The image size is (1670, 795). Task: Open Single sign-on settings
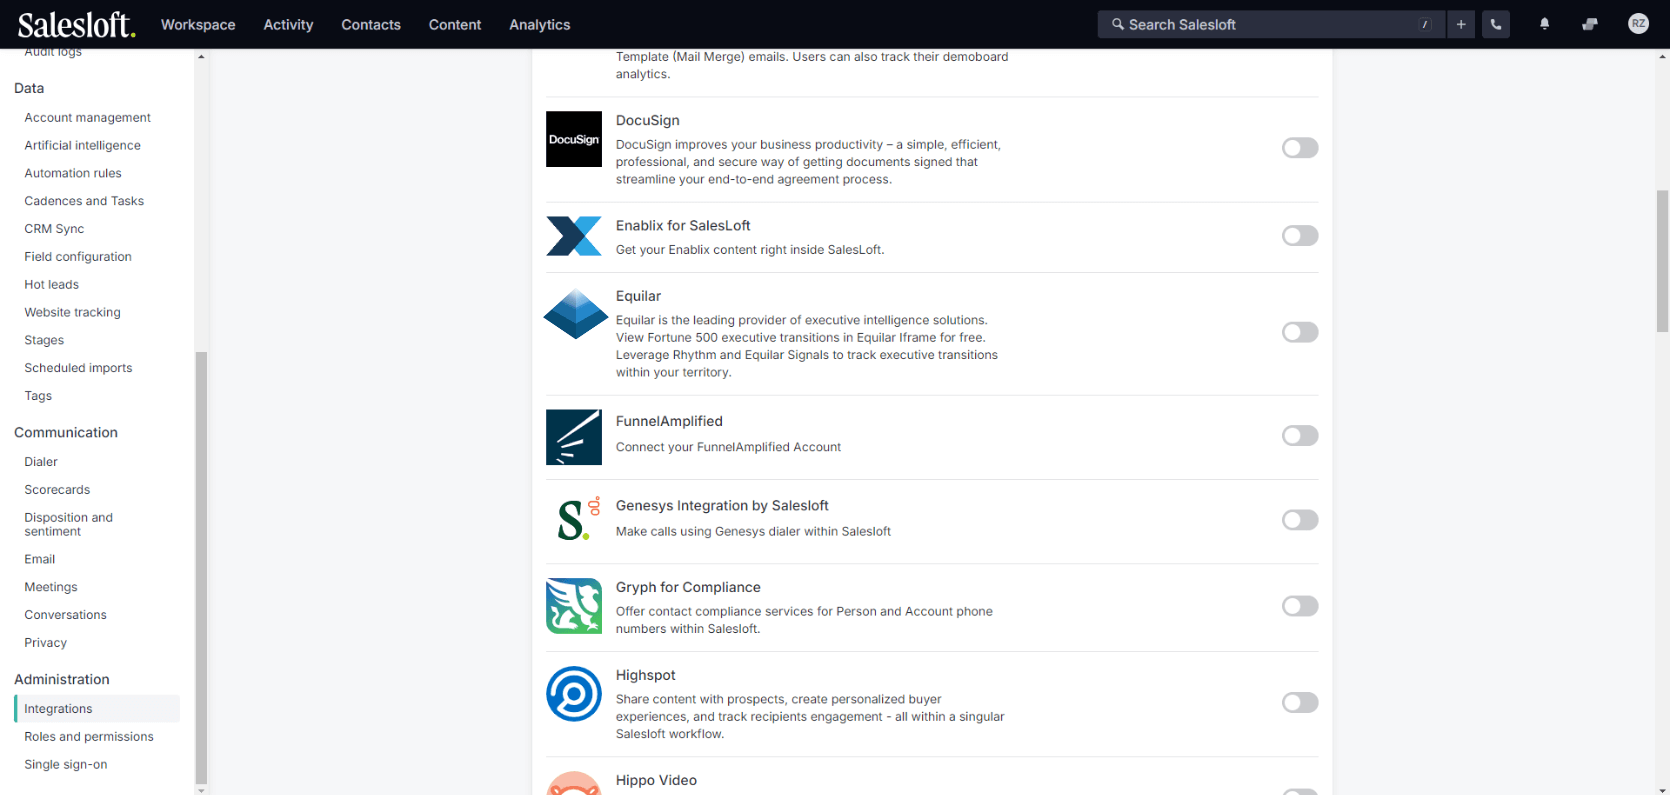click(66, 765)
